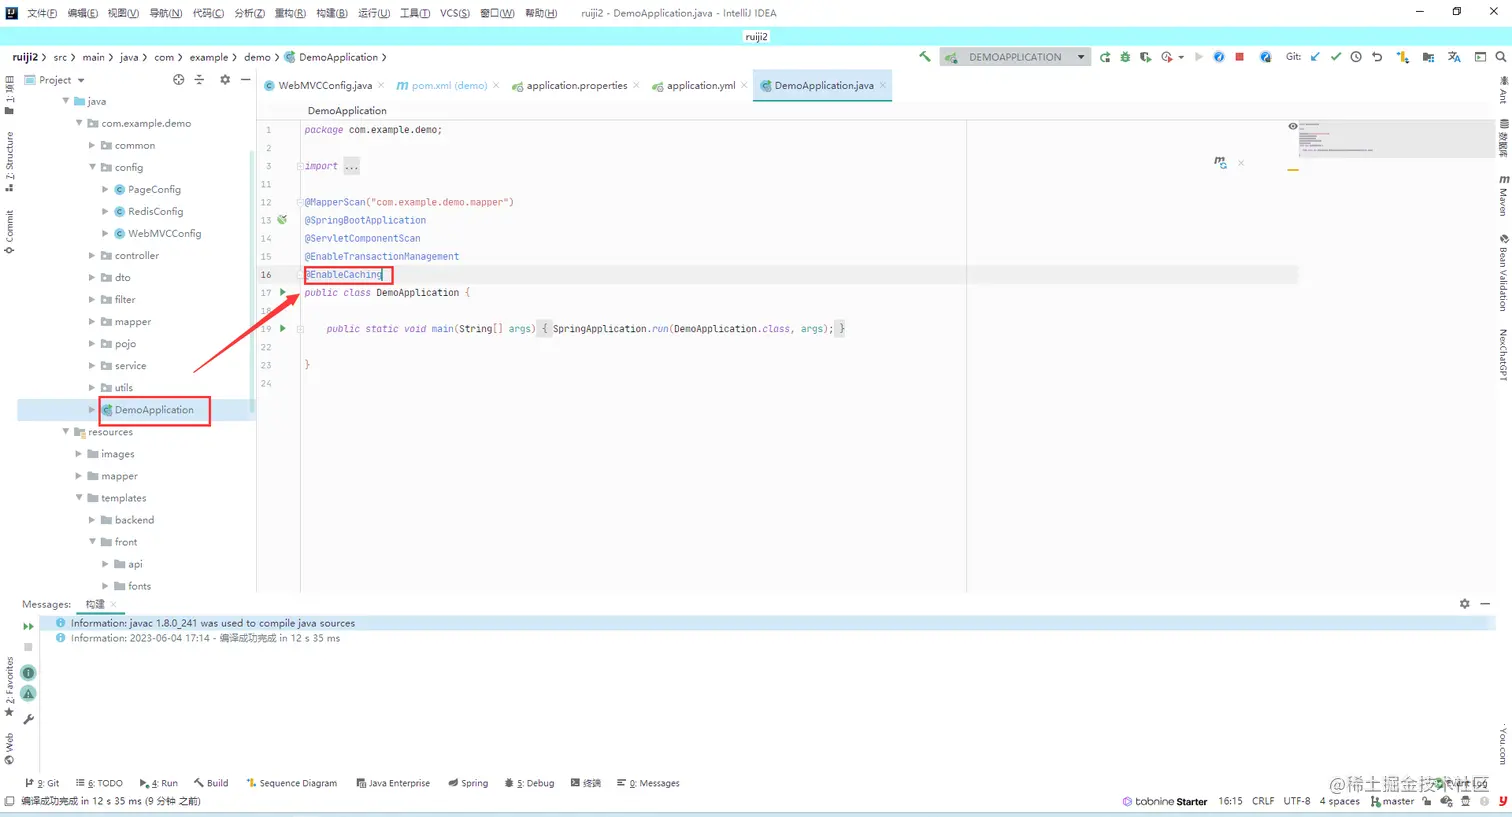Expand the common folder

(x=92, y=145)
